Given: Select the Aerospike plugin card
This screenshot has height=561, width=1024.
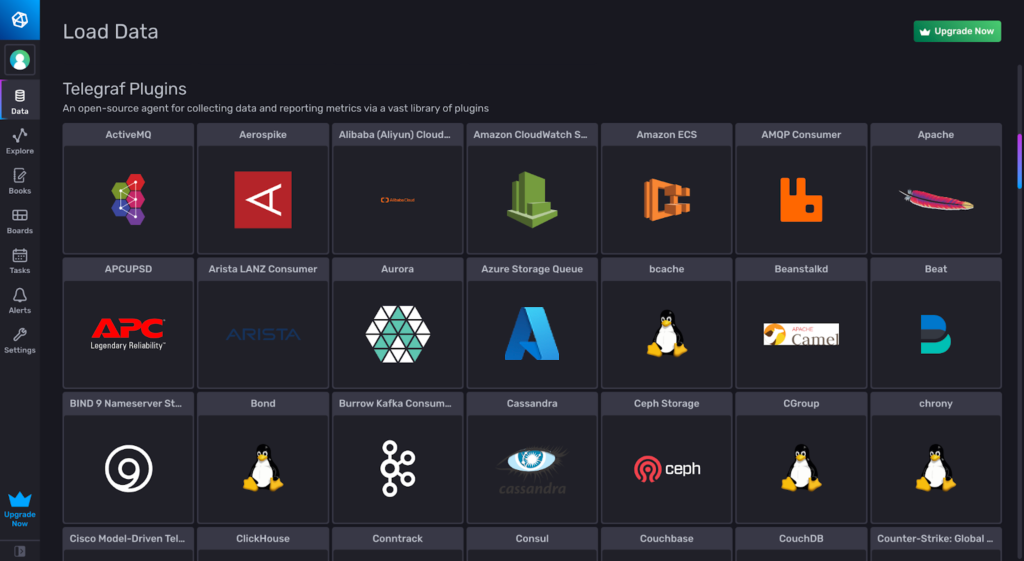Looking at the screenshot, I should [x=263, y=189].
